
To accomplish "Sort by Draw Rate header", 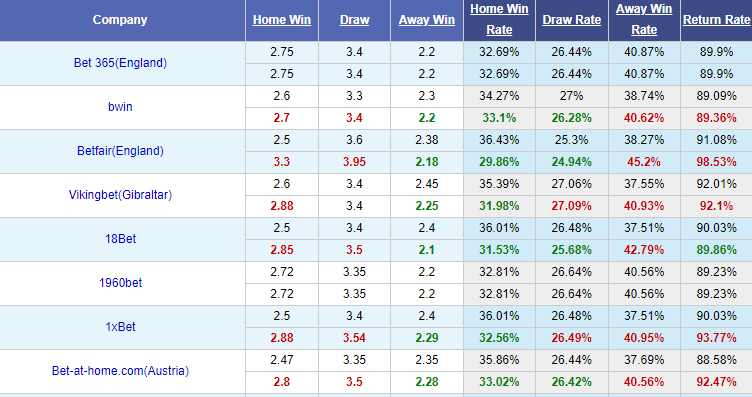I will (572, 20).
